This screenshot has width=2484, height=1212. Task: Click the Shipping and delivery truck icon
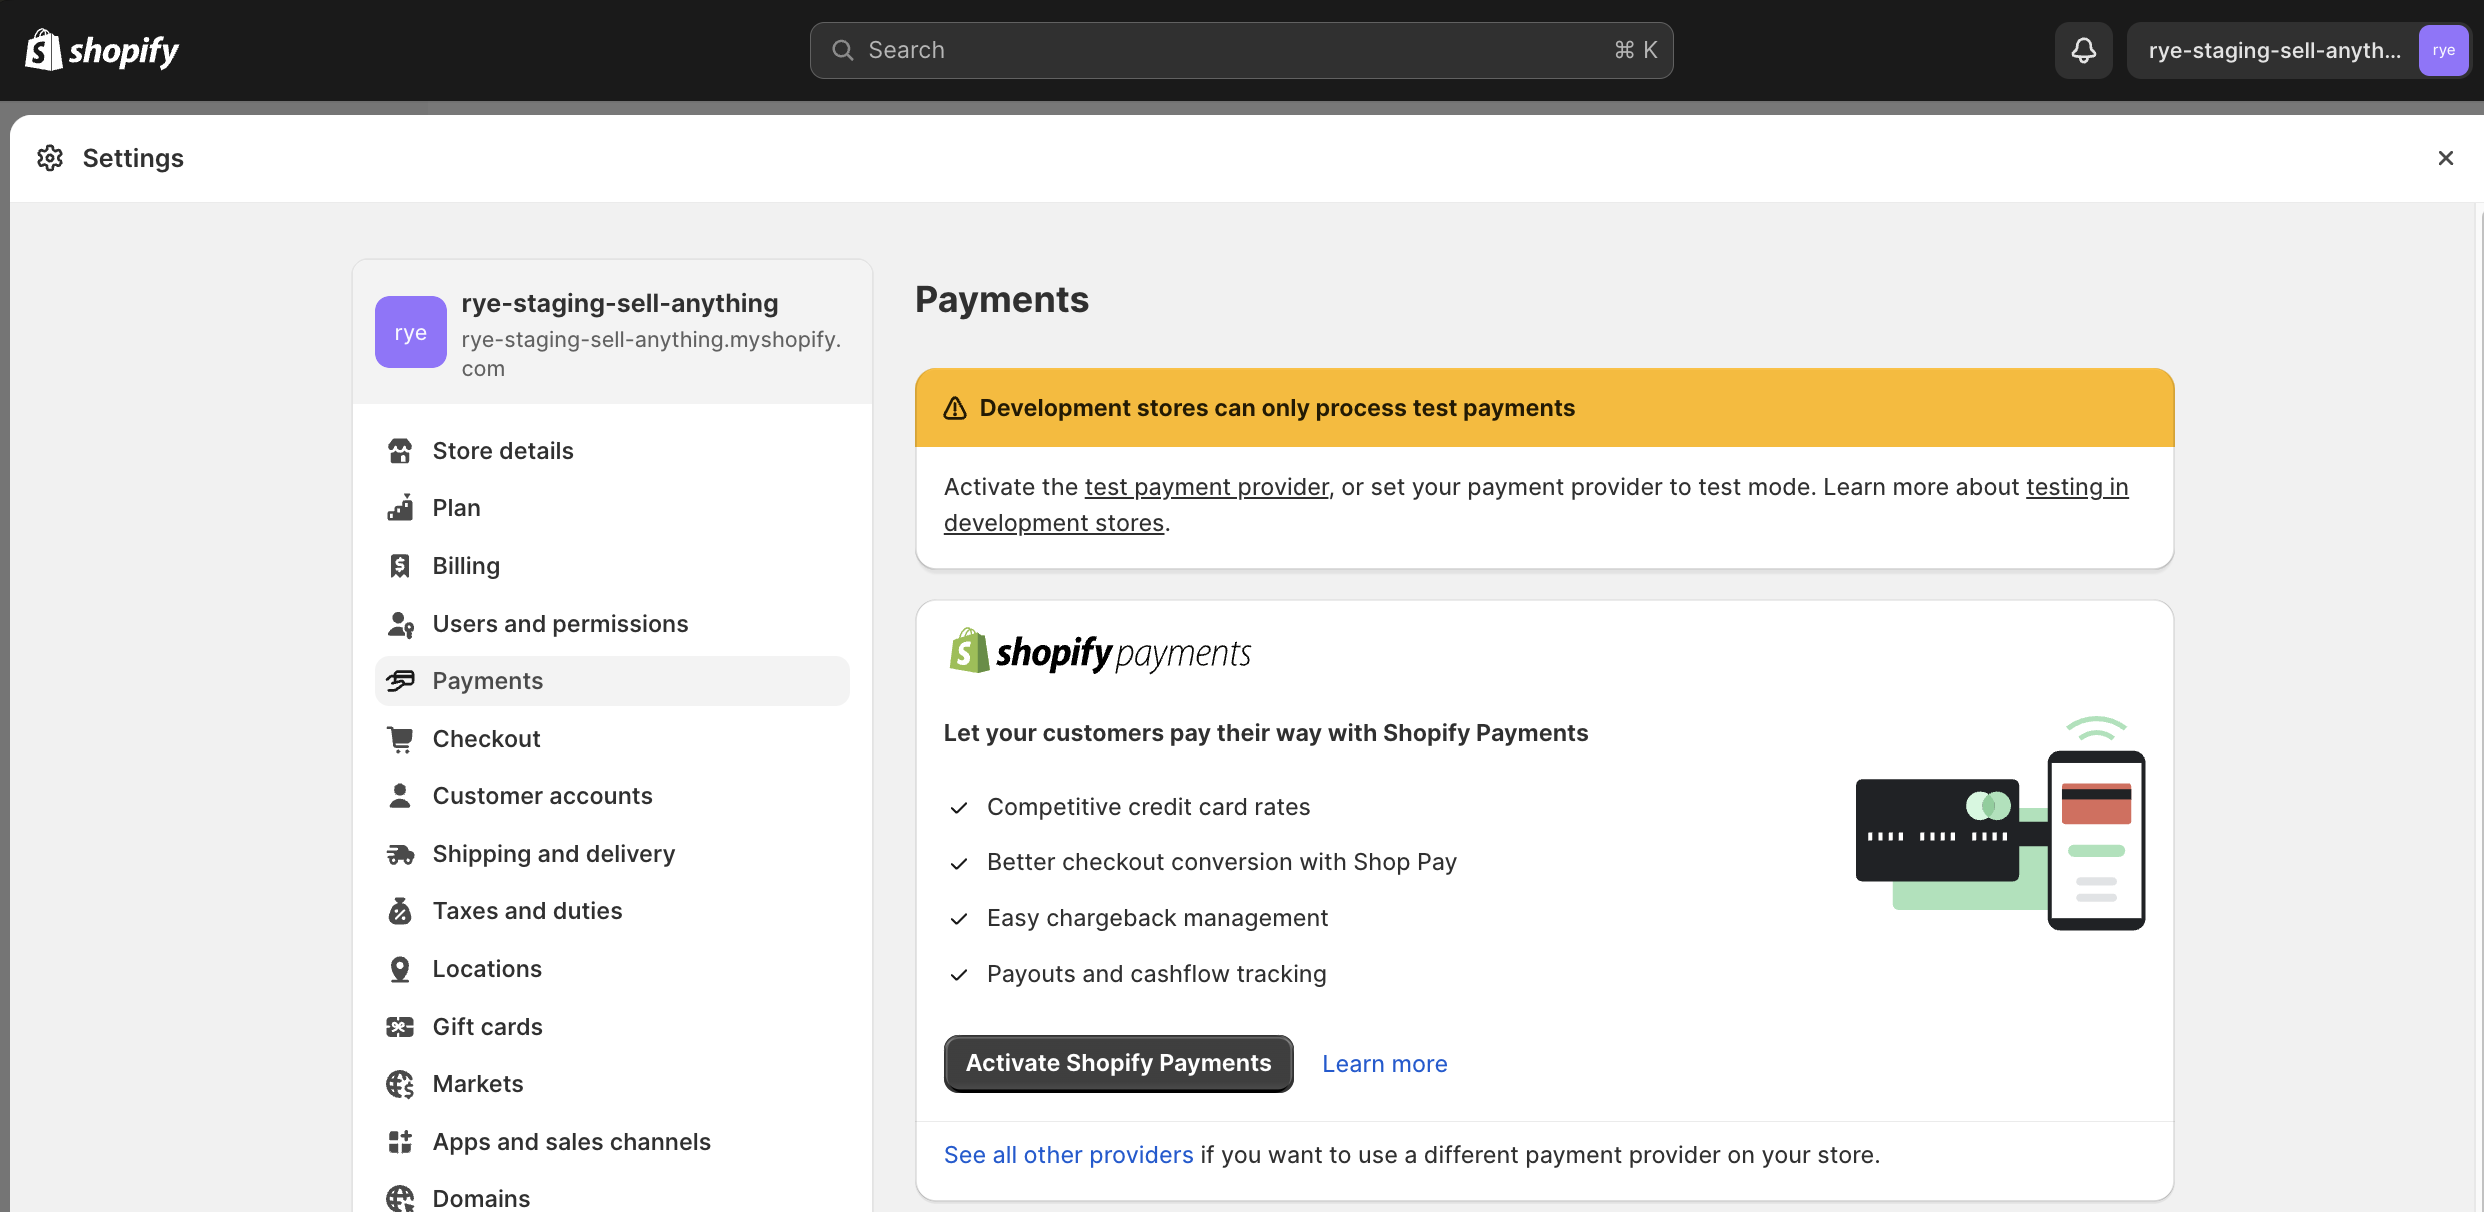pos(400,854)
